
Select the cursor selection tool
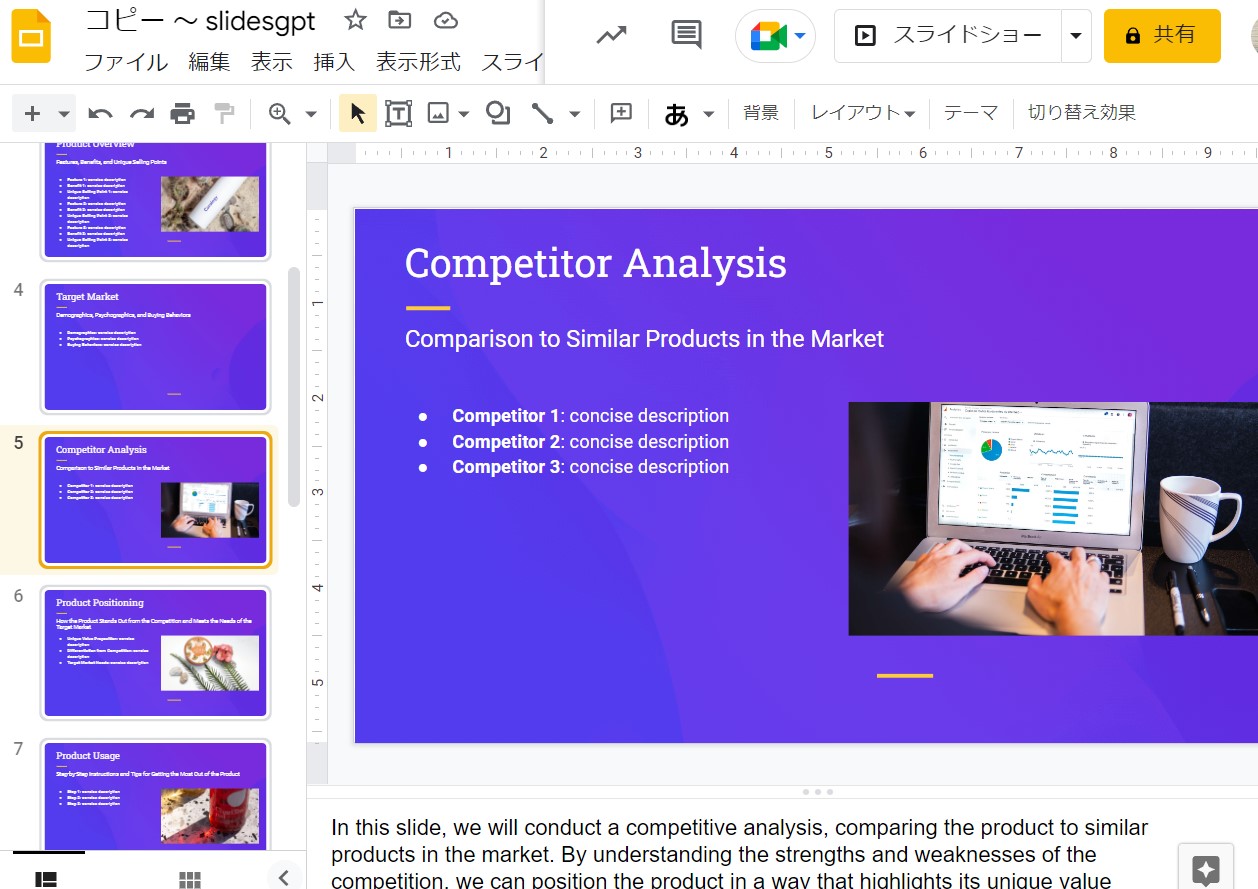[x=357, y=113]
